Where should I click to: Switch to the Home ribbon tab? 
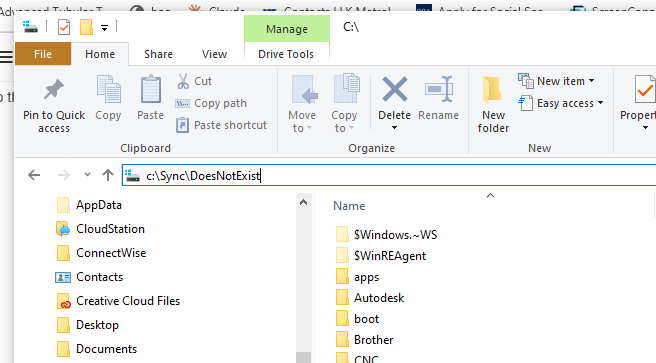coord(100,54)
